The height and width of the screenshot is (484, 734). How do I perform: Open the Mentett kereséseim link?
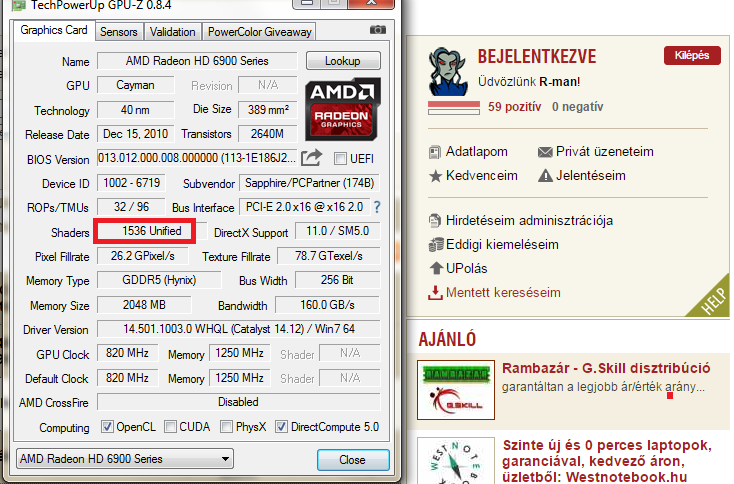pos(503,293)
